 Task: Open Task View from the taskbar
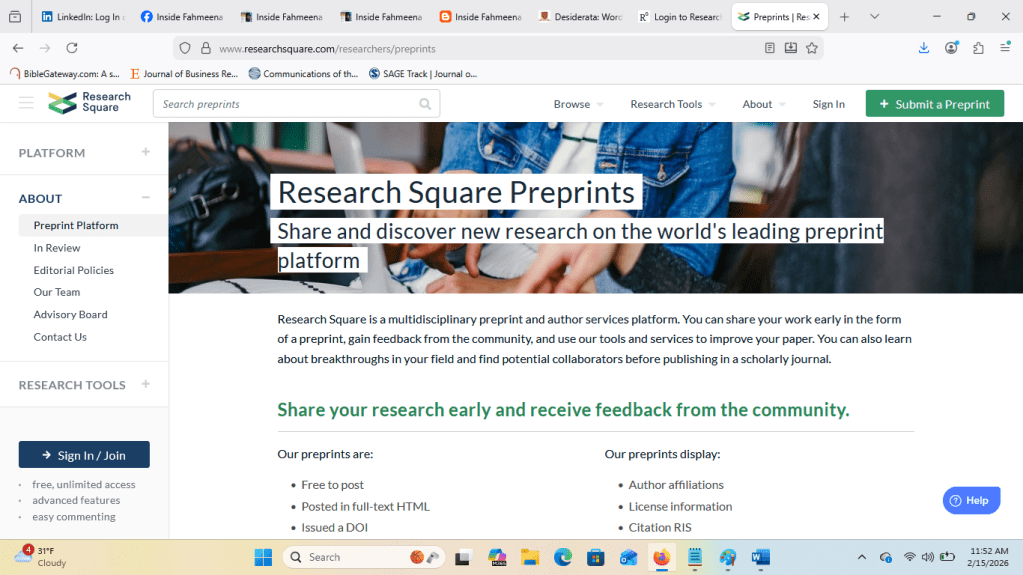[463, 557]
